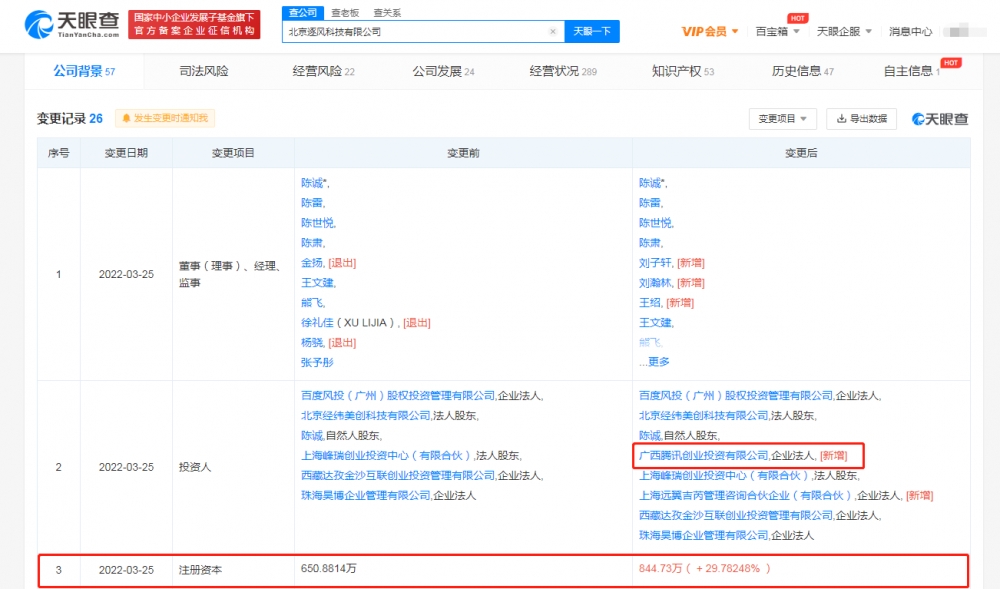Viewport: 1000px width, 589px height.
Task: Open the 天眼企服 dropdown menu
Action: point(844,31)
